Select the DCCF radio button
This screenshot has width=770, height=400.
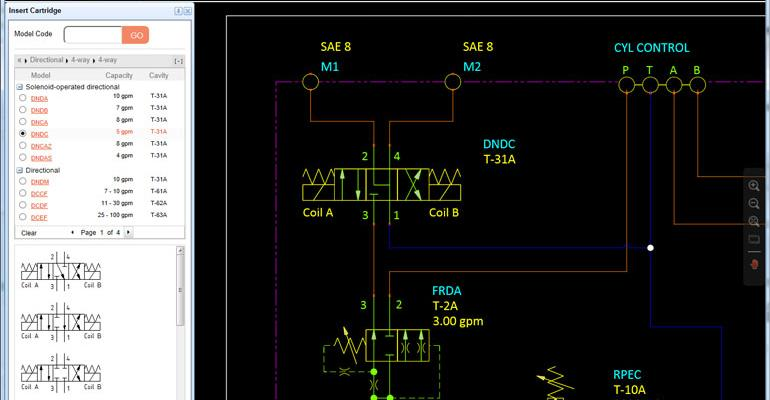[23, 193]
